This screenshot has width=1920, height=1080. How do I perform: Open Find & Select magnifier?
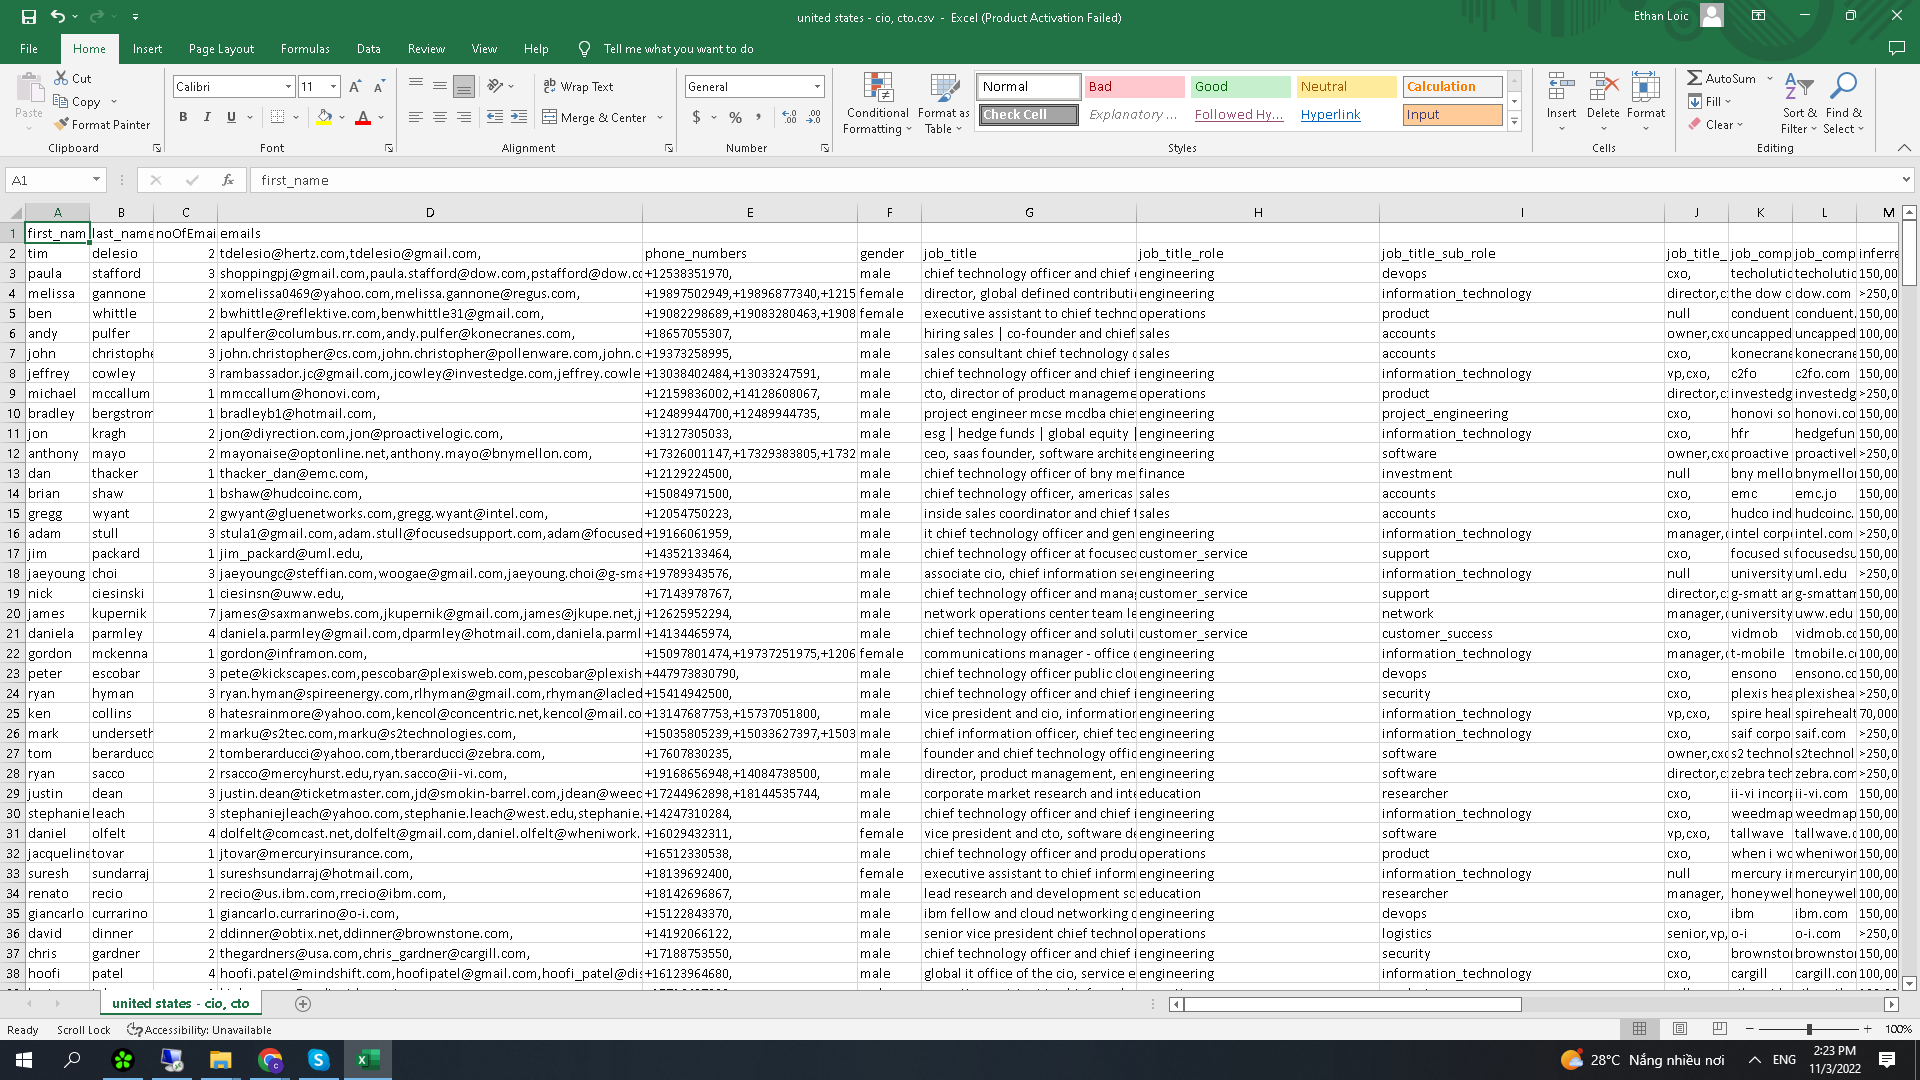pyautogui.click(x=1843, y=104)
